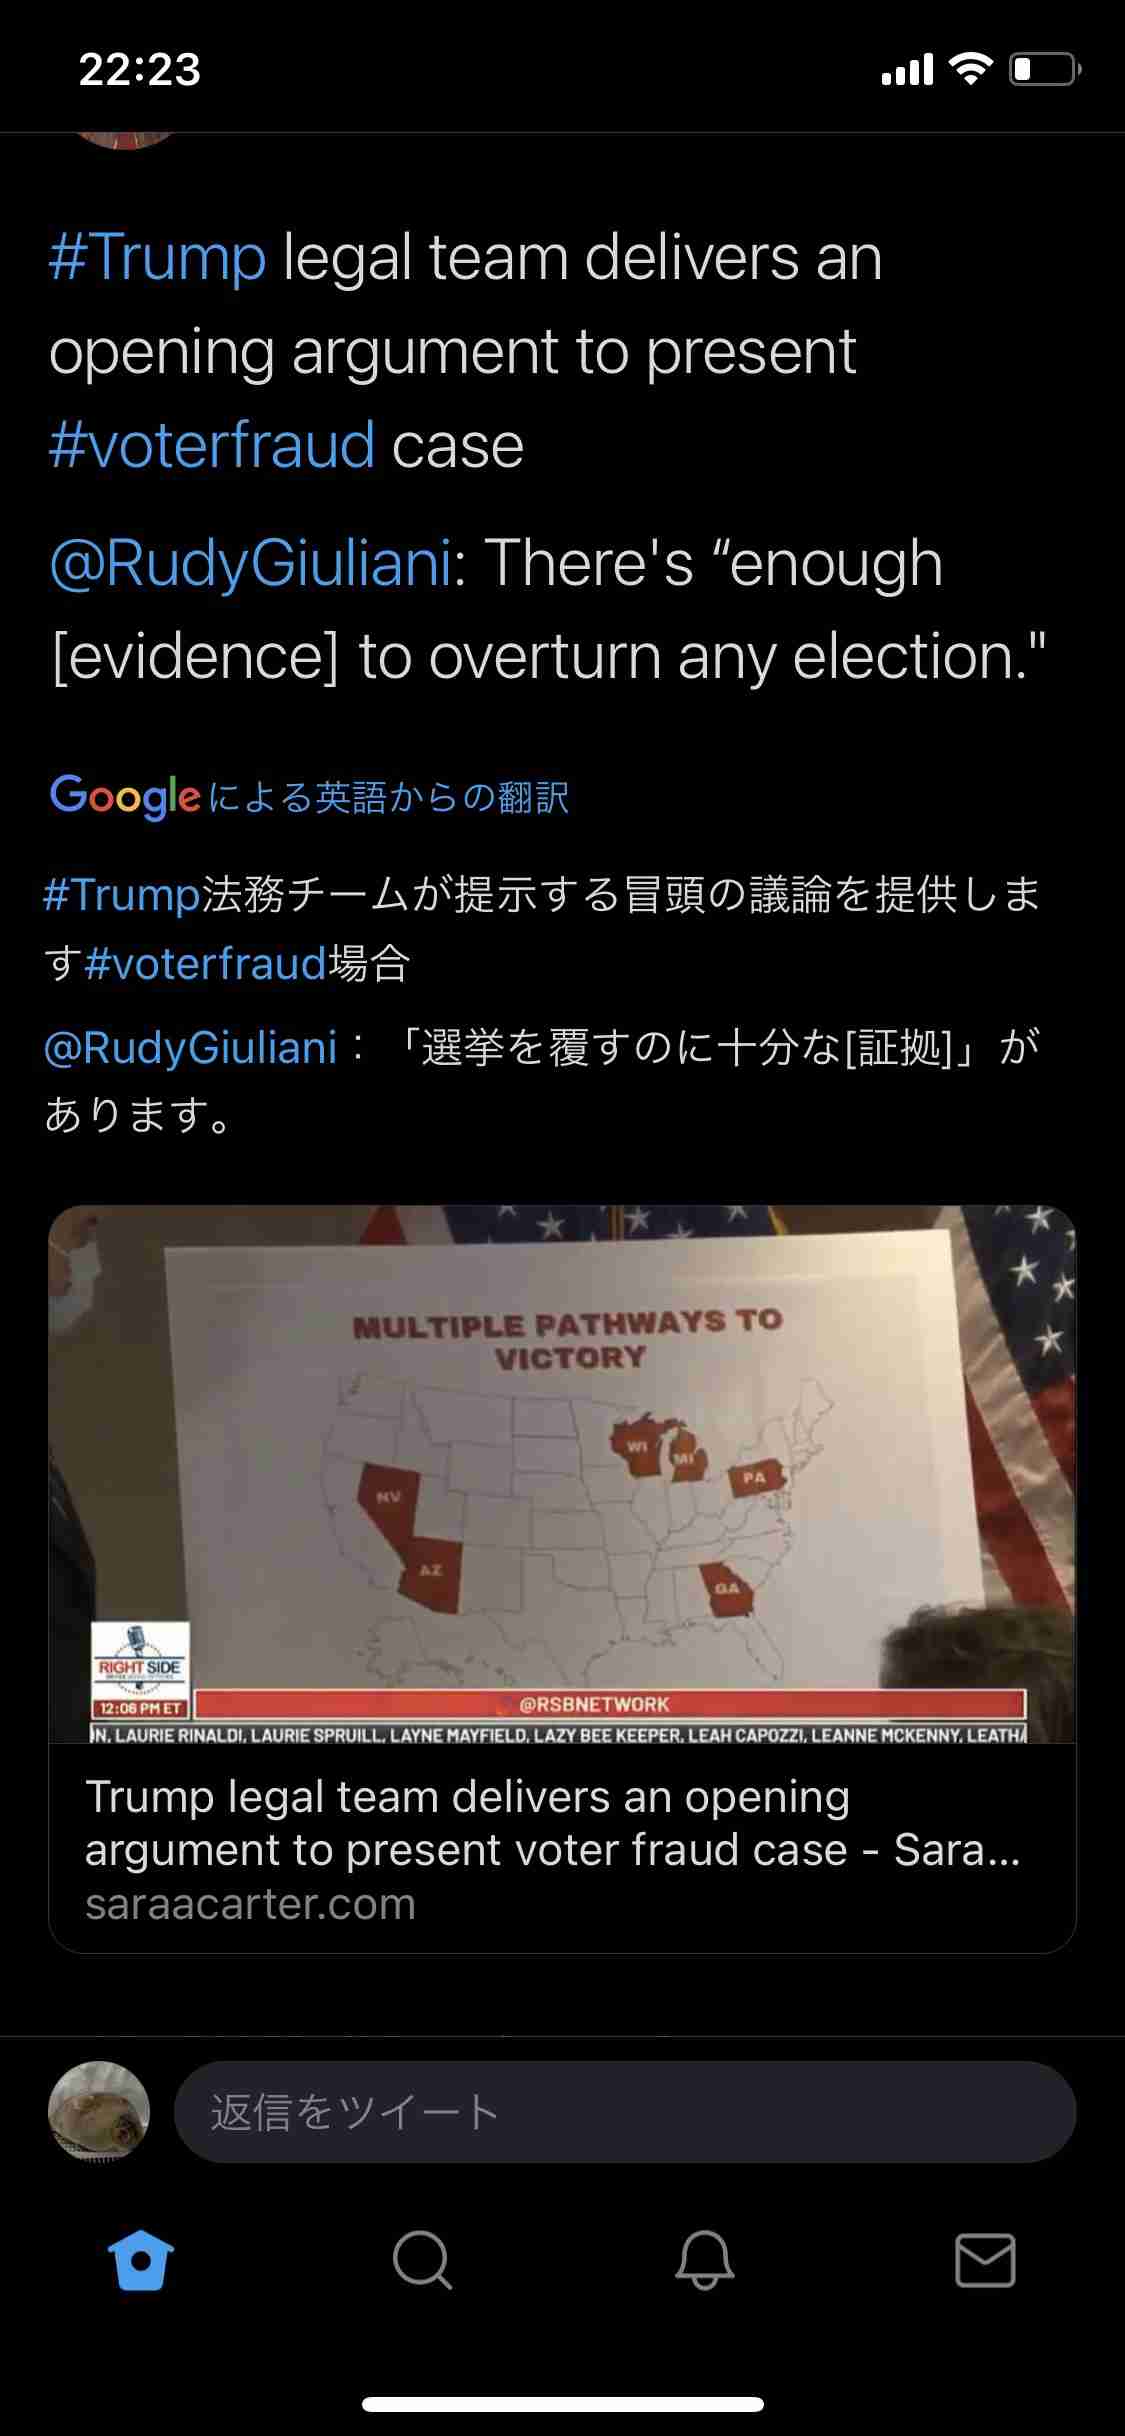This screenshot has height=2436, width=1125.
Task: Tap the saraacarter.com domain text
Action: tap(250, 1905)
